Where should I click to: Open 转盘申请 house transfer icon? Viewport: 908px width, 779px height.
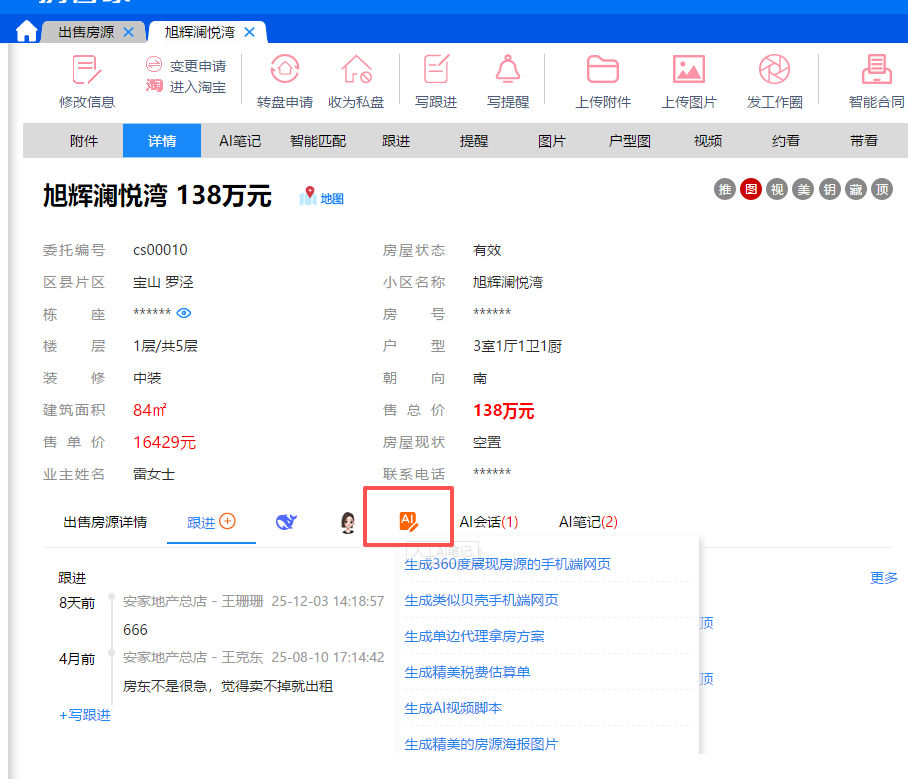285,70
